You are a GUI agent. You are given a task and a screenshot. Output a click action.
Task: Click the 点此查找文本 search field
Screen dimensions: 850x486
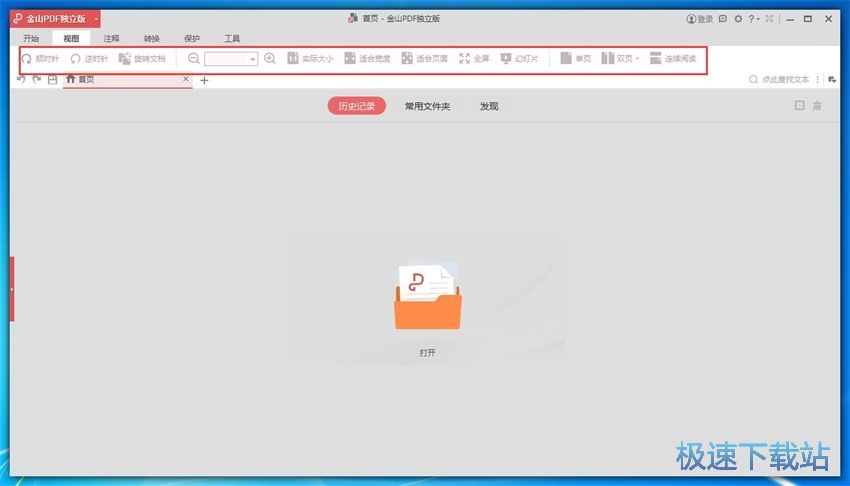click(780, 80)
